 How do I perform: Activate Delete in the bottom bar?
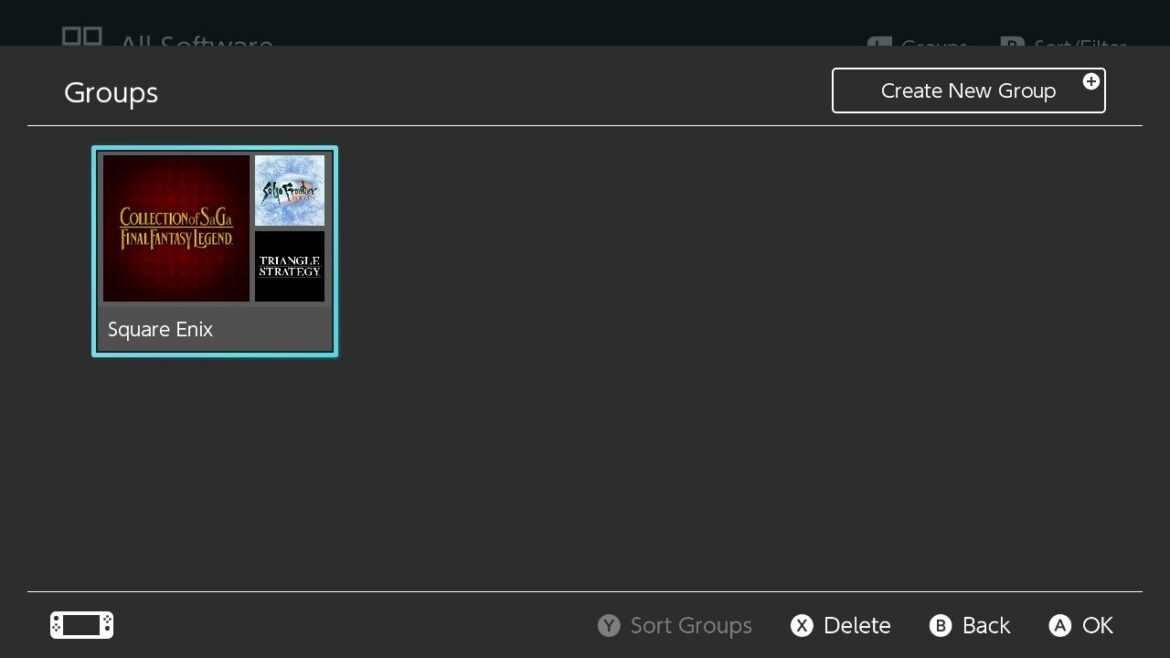tap(857, 625)
